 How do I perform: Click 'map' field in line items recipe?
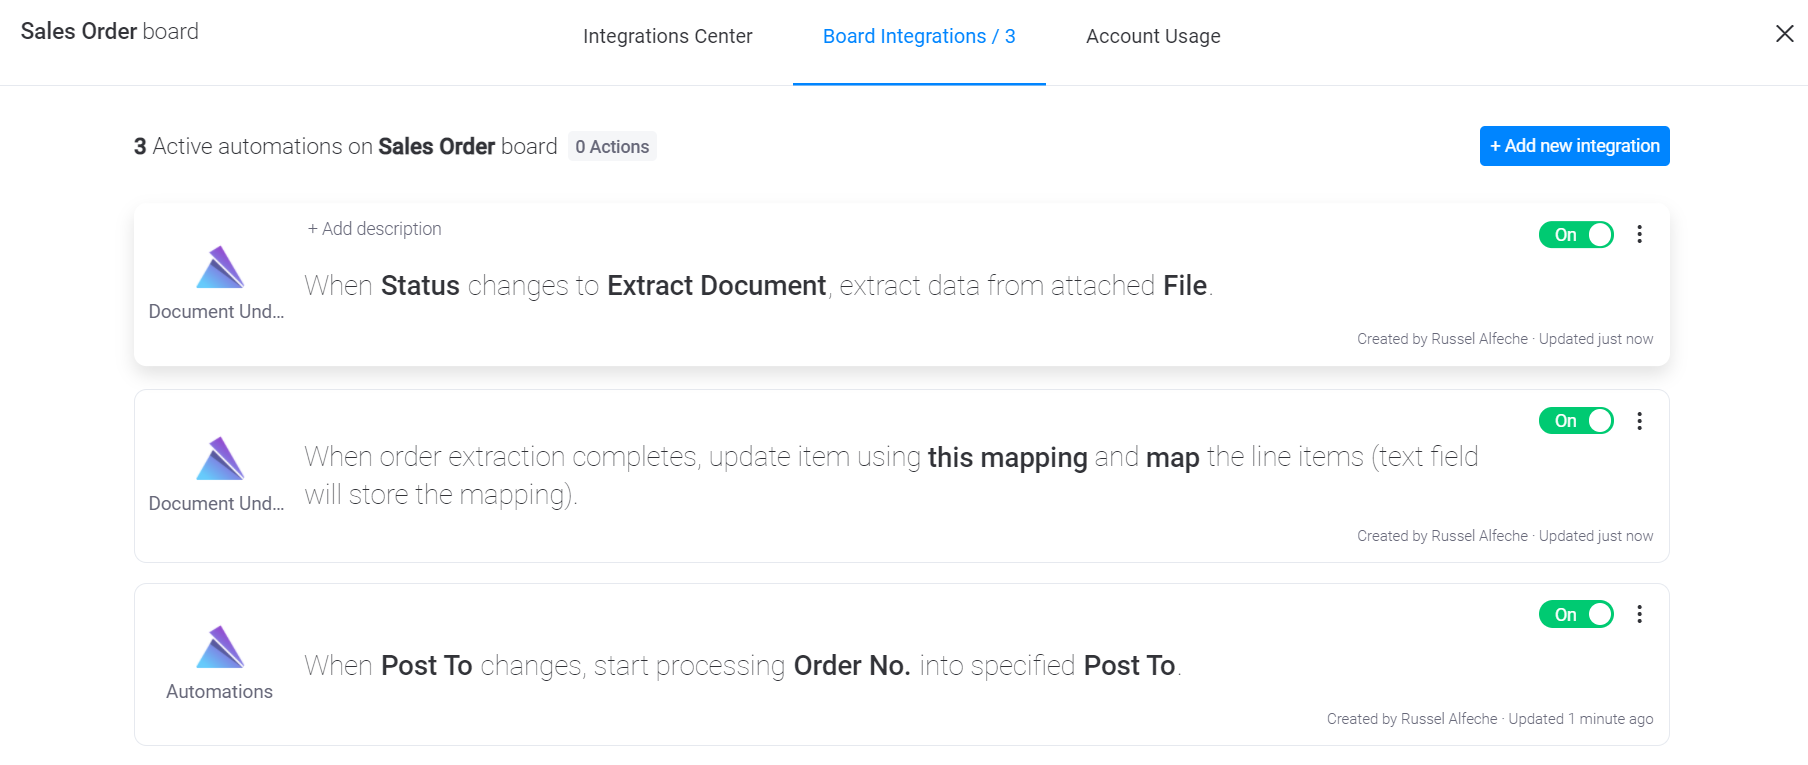(x=1172, y=457)
